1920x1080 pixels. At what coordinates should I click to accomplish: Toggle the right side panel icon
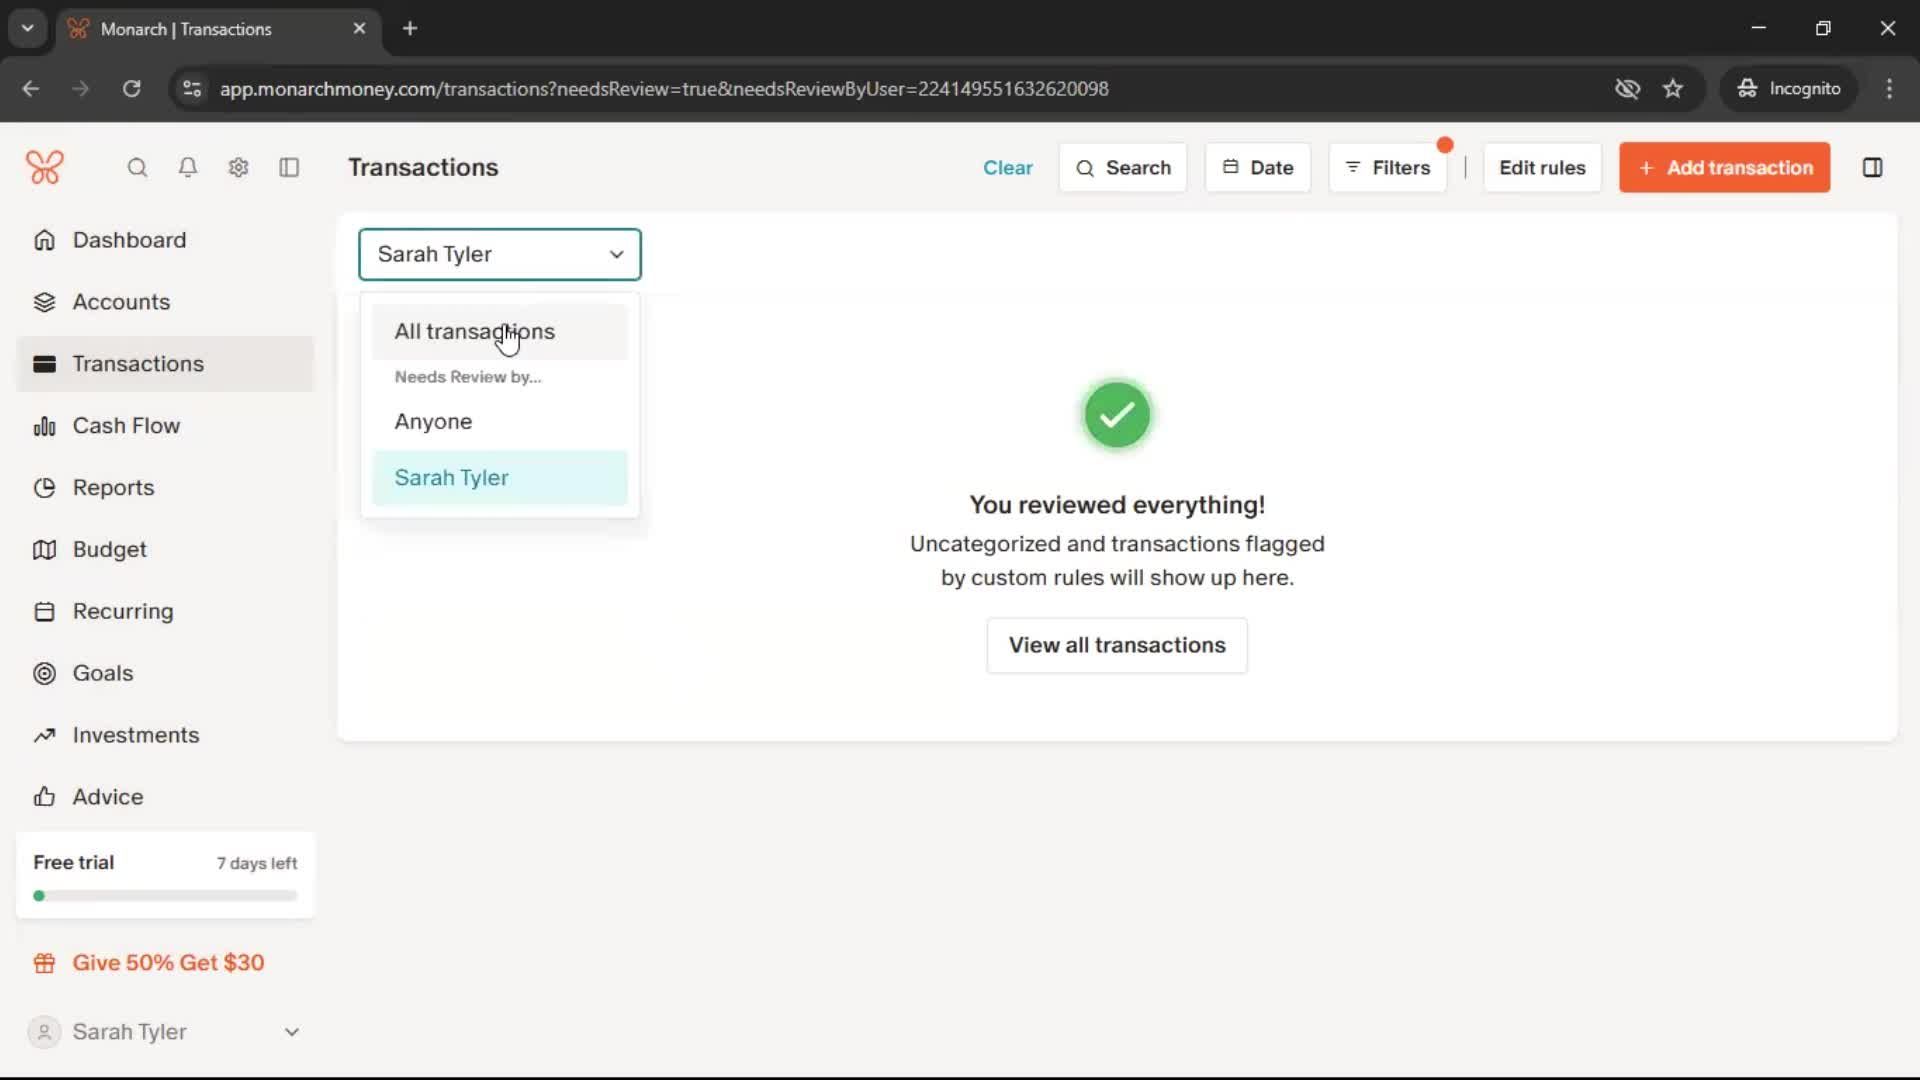pyautogui.click(x=1872, y=168)
